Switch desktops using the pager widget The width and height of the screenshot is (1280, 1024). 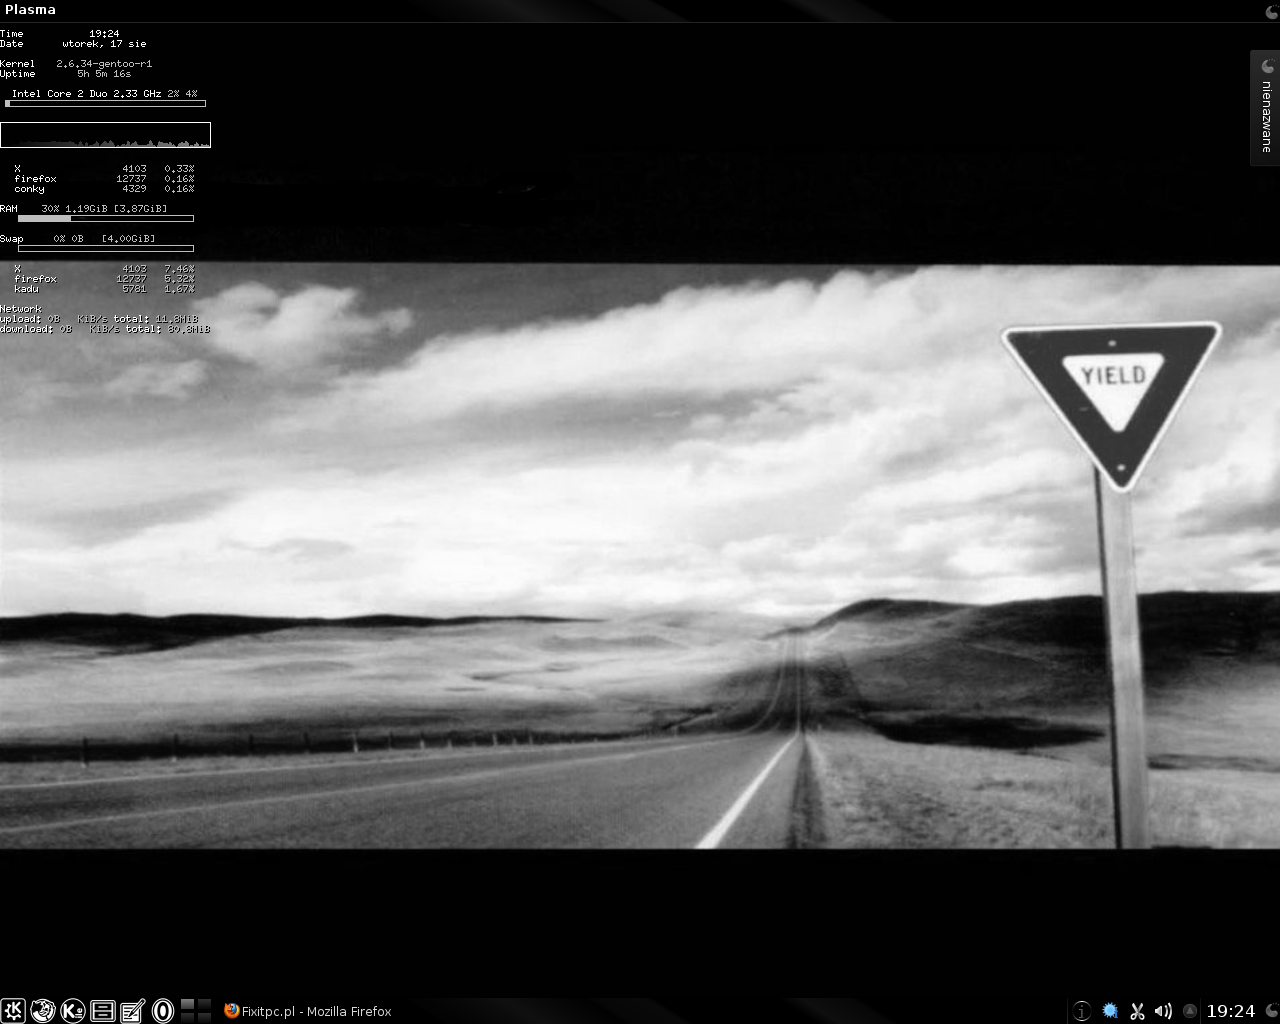tap(196, 1010)
